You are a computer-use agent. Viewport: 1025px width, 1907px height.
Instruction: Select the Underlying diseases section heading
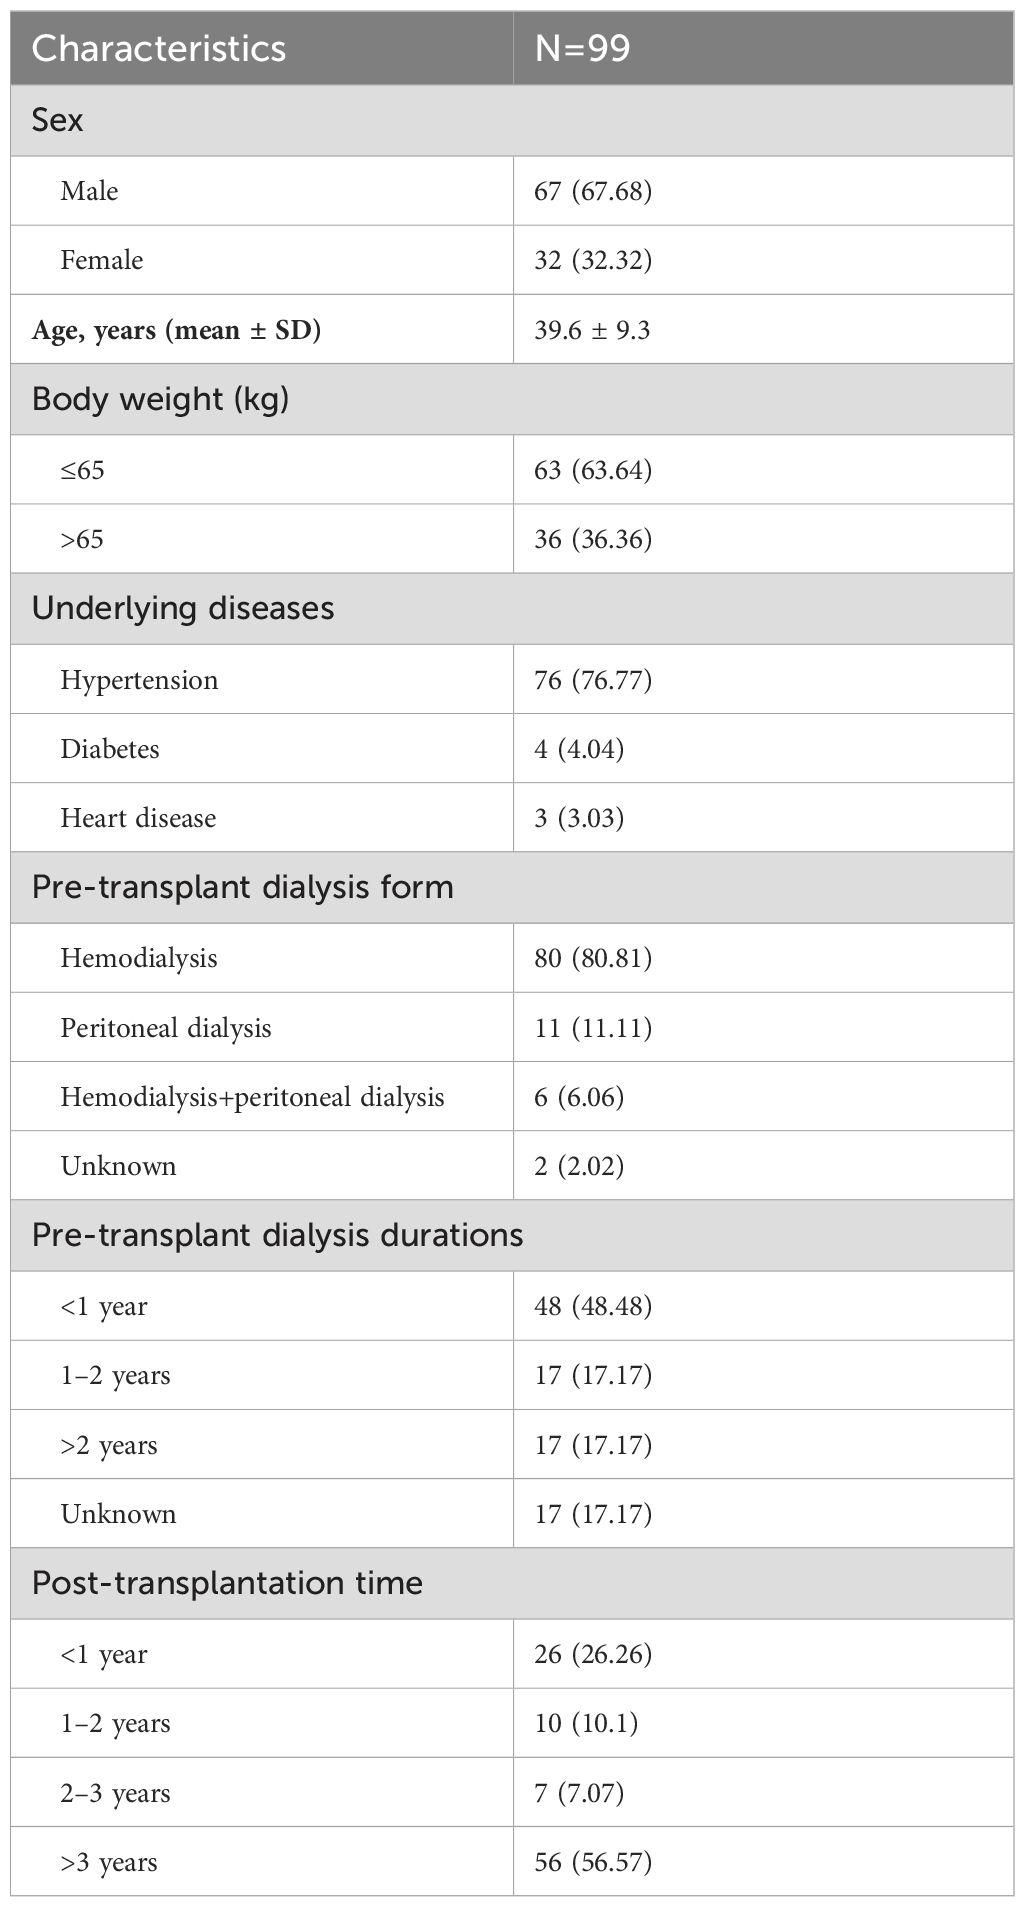(x=183, y=608)
